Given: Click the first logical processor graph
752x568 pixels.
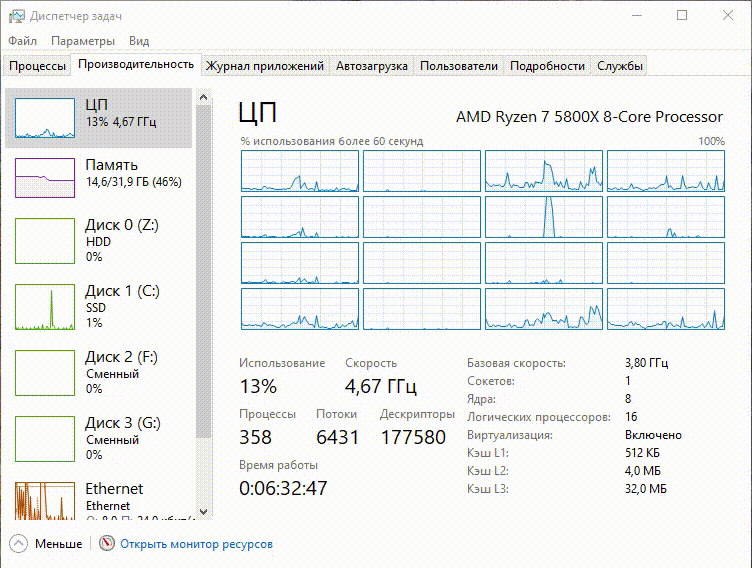Looking at the screenshot, I should point(300,171).
